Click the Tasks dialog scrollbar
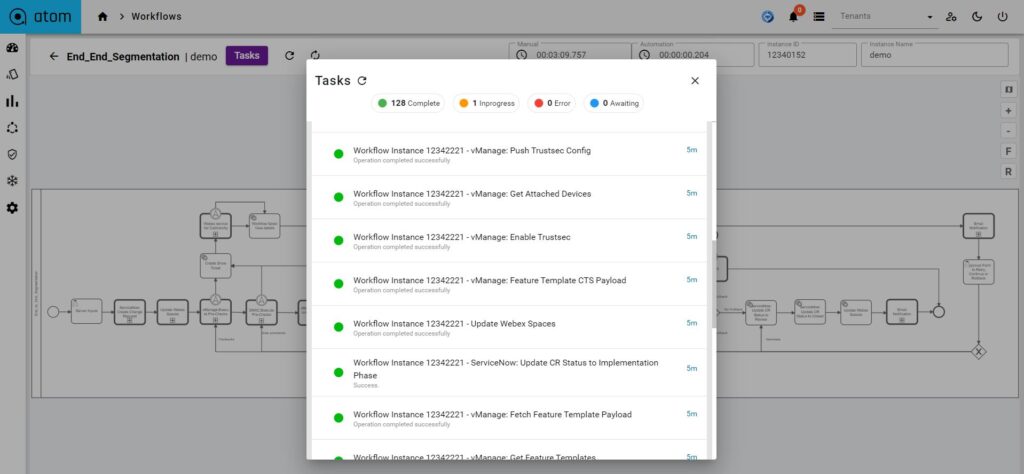Screen dimensions: 1024x474 (x=713, y=283)
